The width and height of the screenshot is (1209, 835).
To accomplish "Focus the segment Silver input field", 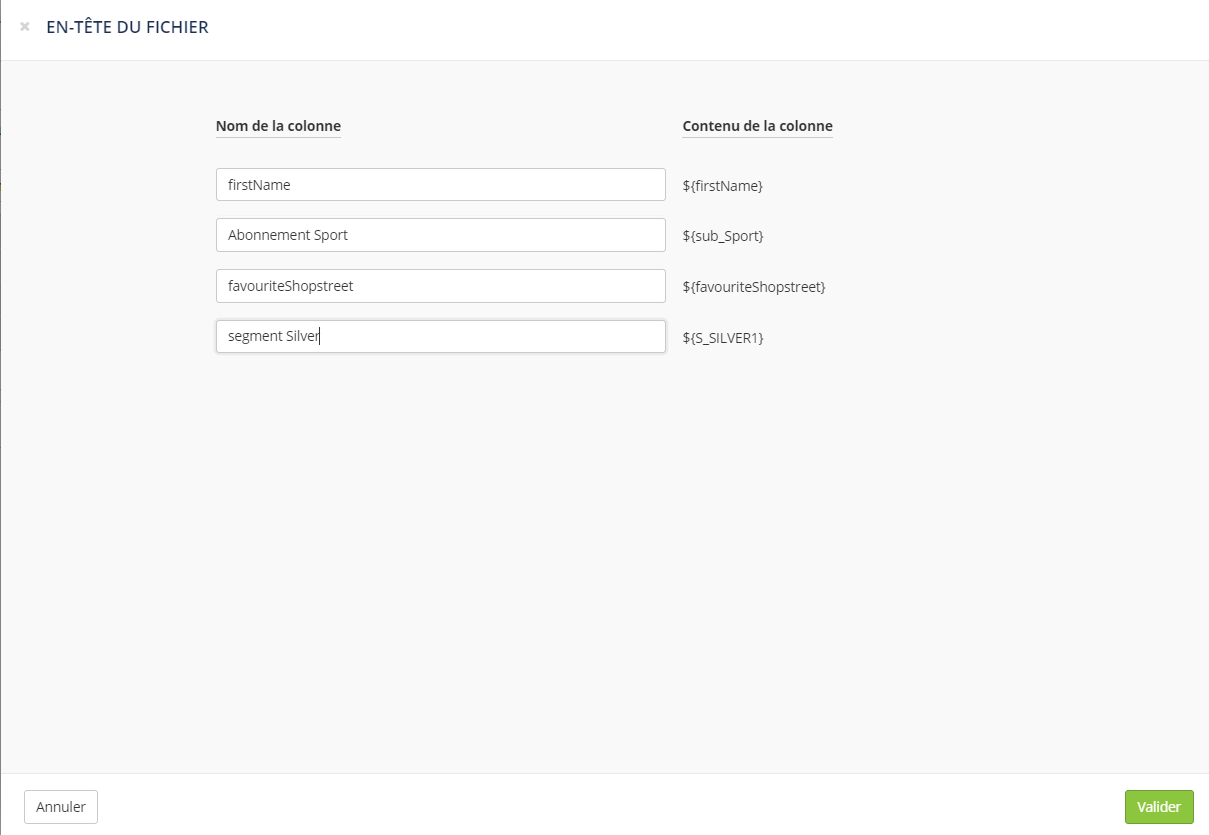I will click(440, 337).
